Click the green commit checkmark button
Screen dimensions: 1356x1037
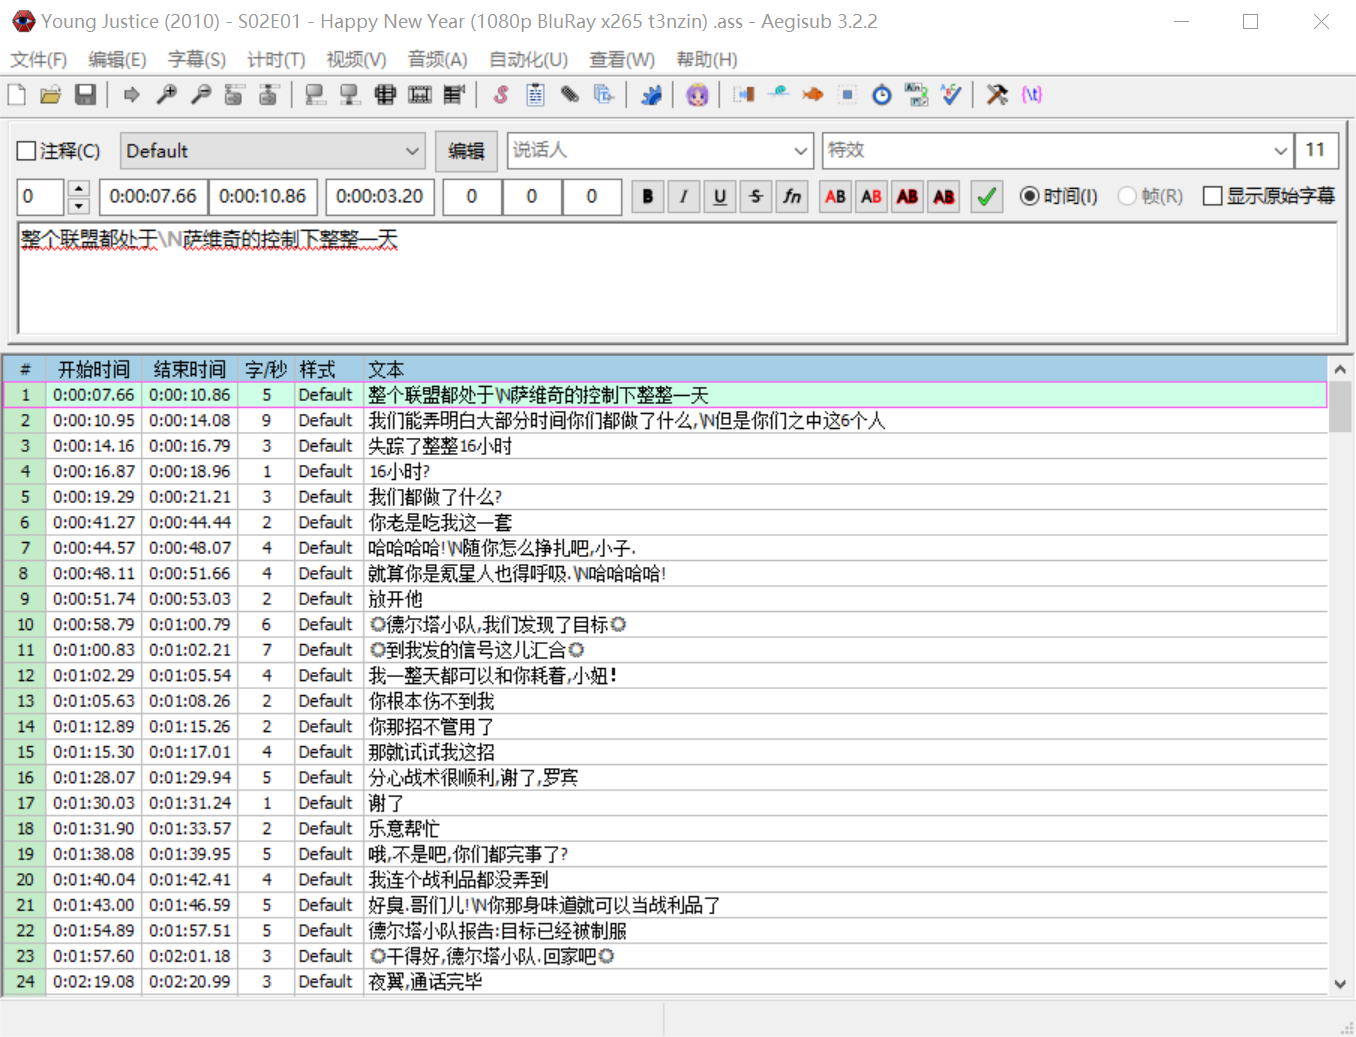(x=986, y=196)
